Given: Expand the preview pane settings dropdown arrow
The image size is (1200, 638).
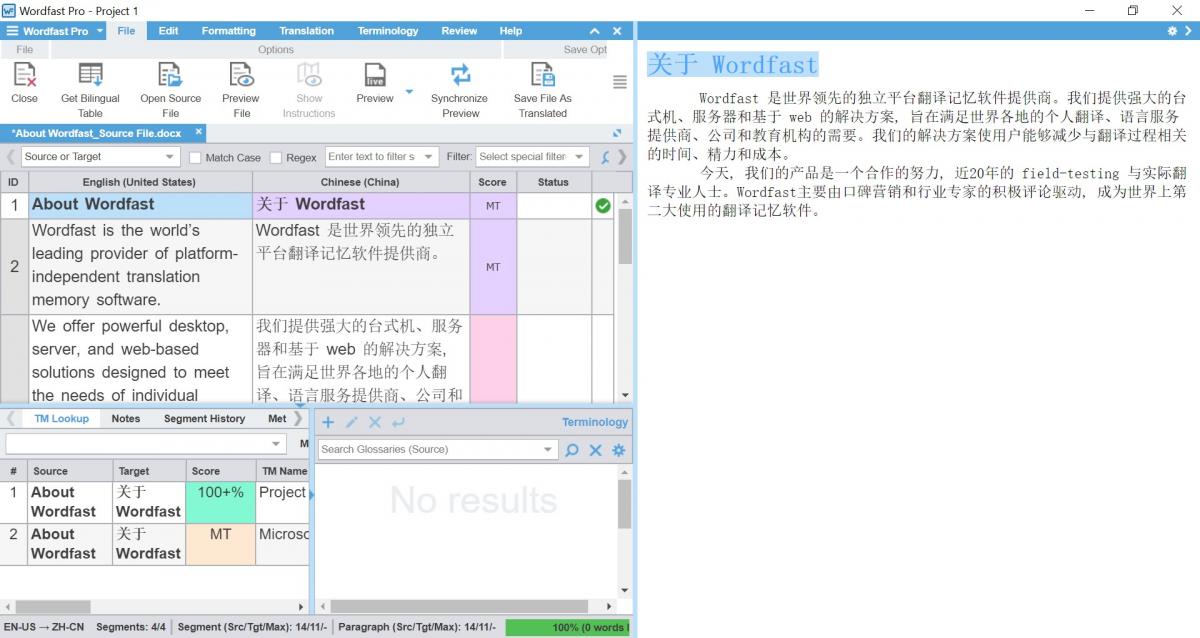Looking at the screenshot, I should pyautogui.click(x=1188, y=31).
